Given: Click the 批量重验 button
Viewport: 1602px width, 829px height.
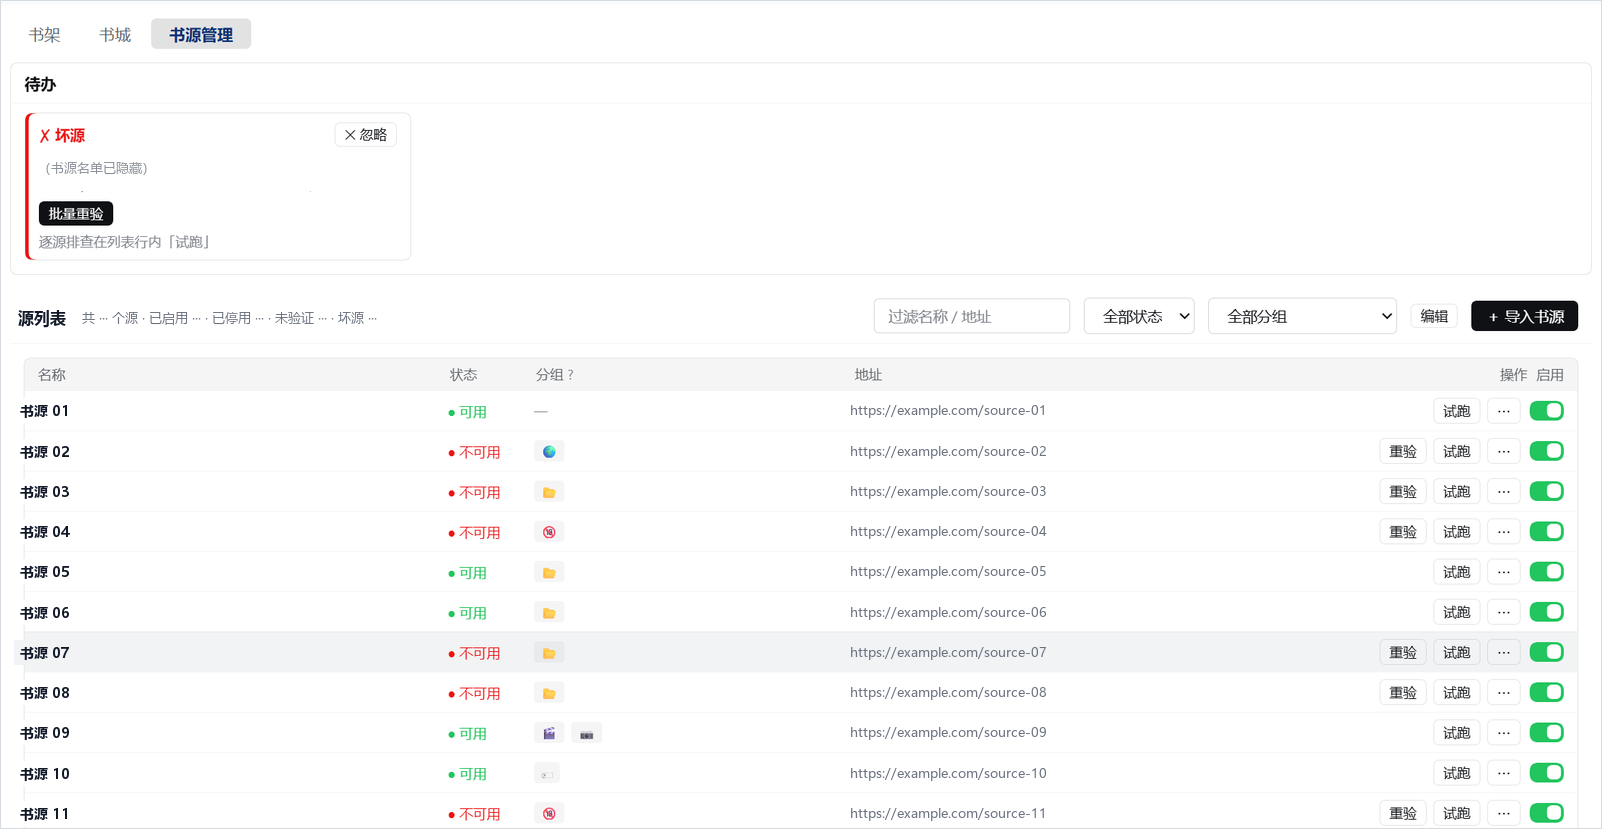Looking at the screenshot, I should pyautogui.click(x=76, y=214).
